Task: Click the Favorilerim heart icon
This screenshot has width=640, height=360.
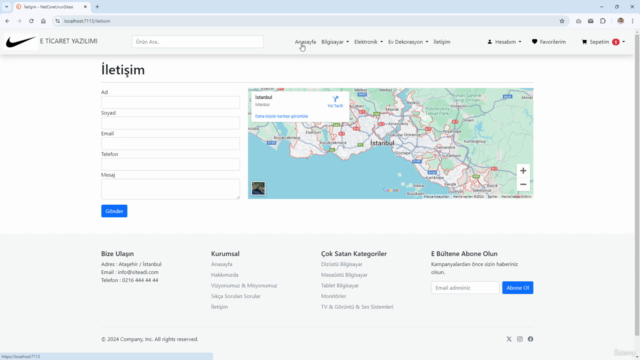Action: click(534, 42)
